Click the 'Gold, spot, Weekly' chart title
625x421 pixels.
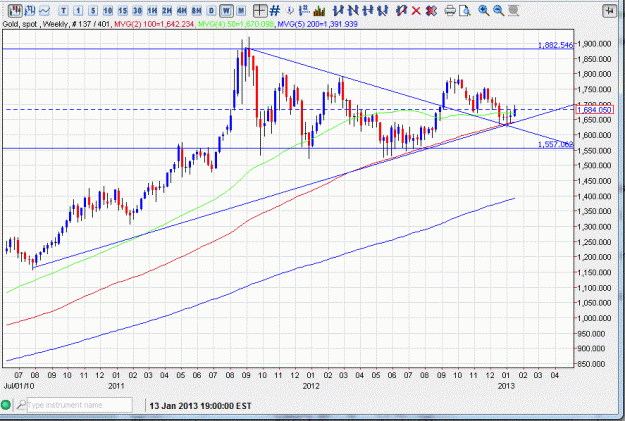click(x=35, y=24)
